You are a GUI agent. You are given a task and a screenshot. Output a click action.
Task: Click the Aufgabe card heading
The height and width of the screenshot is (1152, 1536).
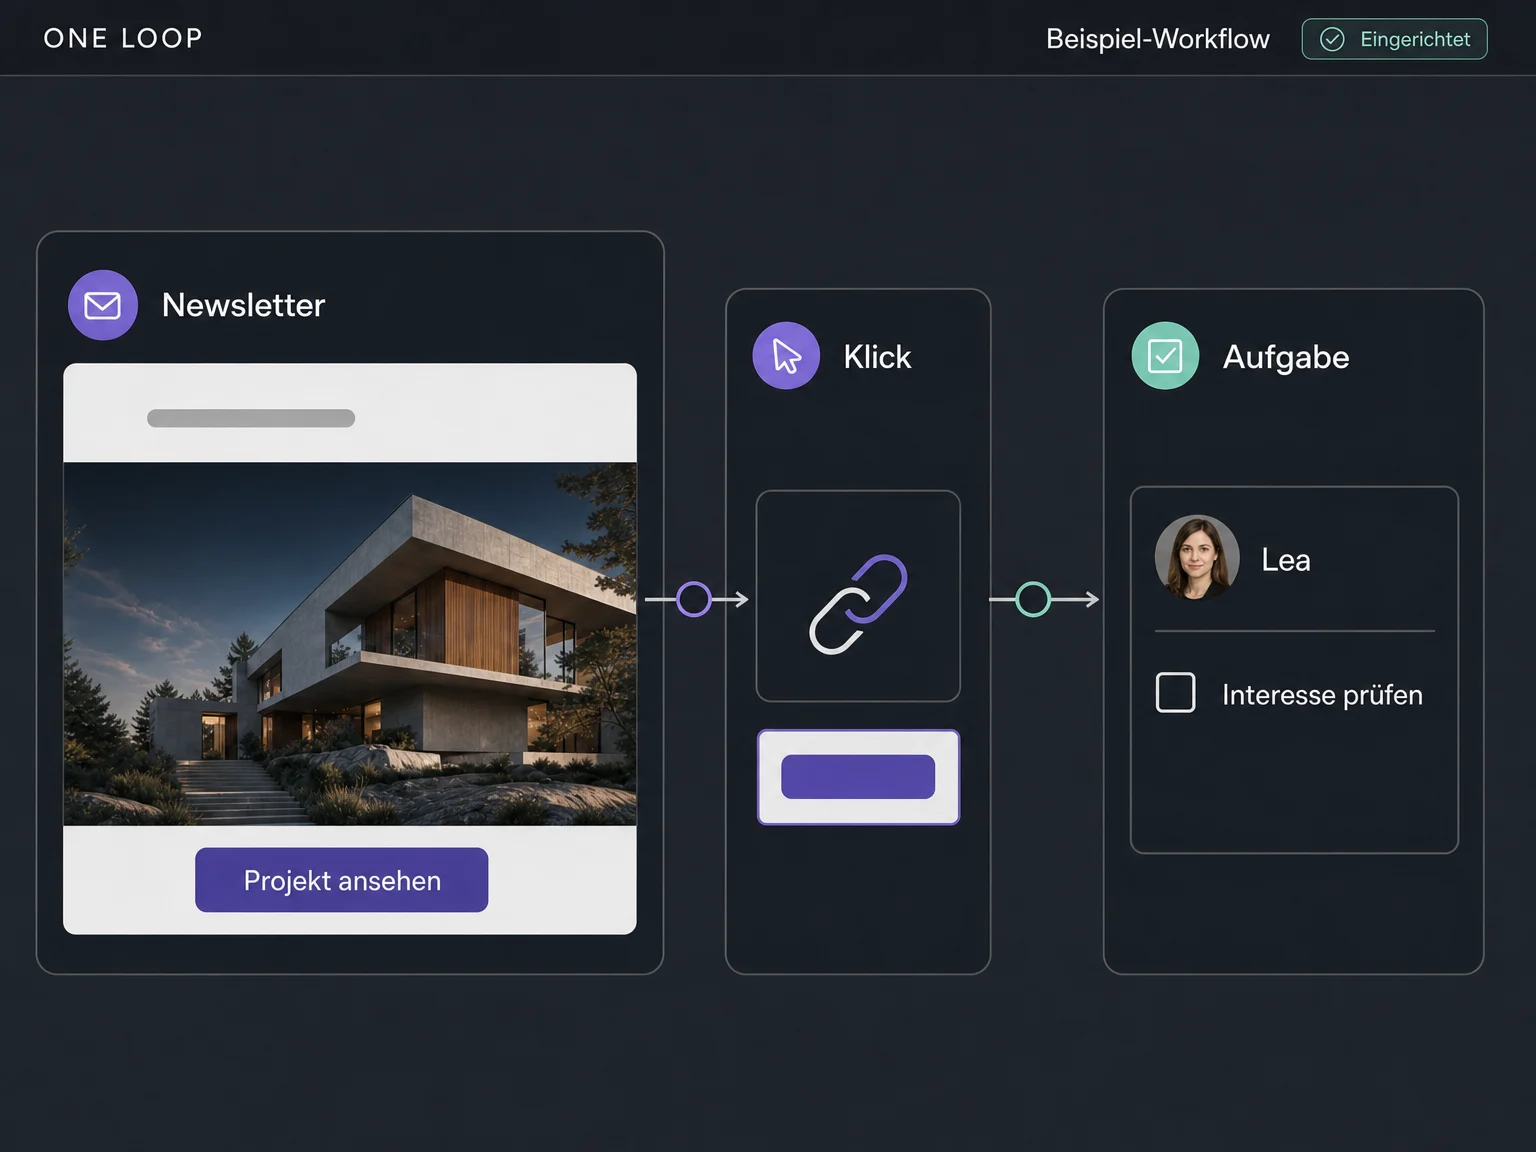point(1286,358)
